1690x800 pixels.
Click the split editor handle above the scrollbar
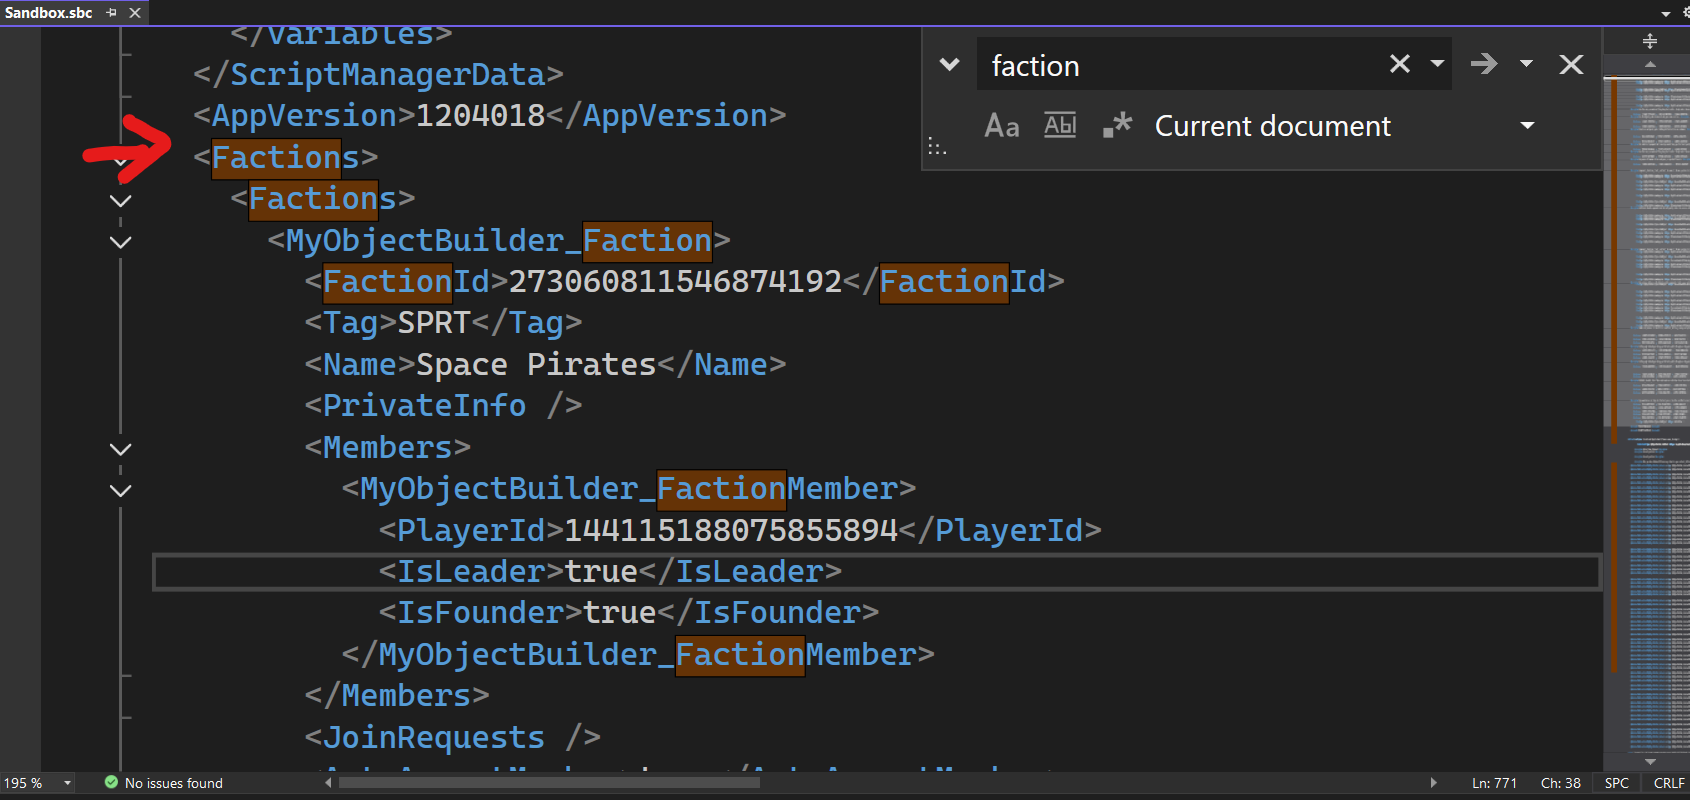tap(1650, 41)
